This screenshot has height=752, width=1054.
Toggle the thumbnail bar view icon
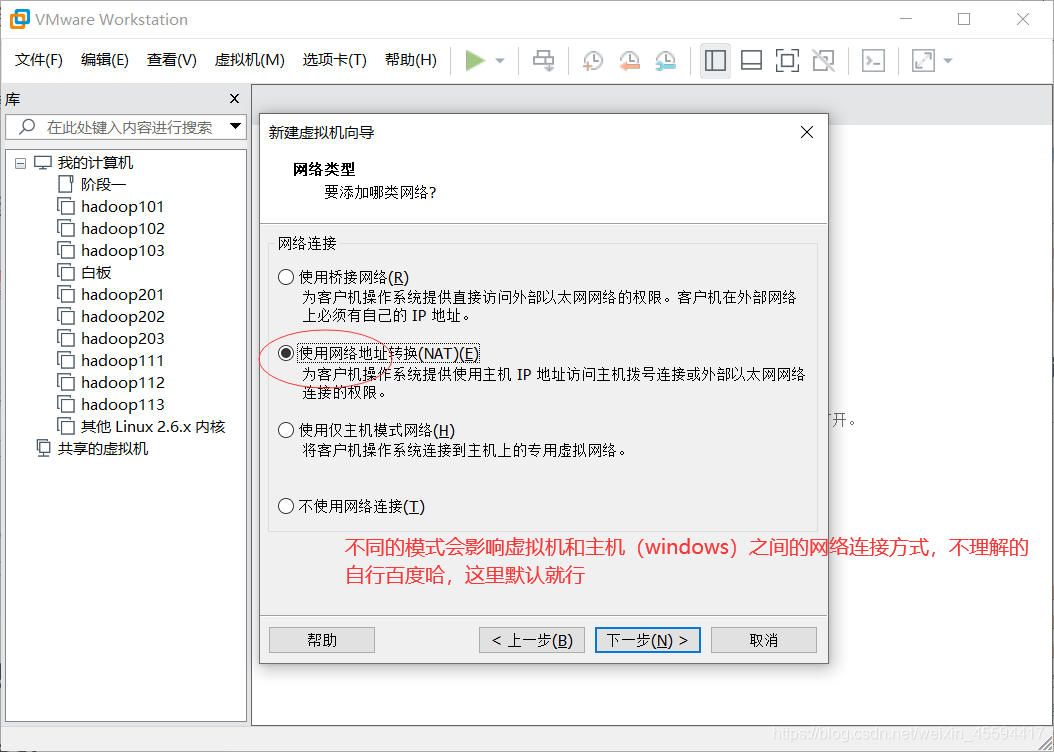tap(751, 60)
